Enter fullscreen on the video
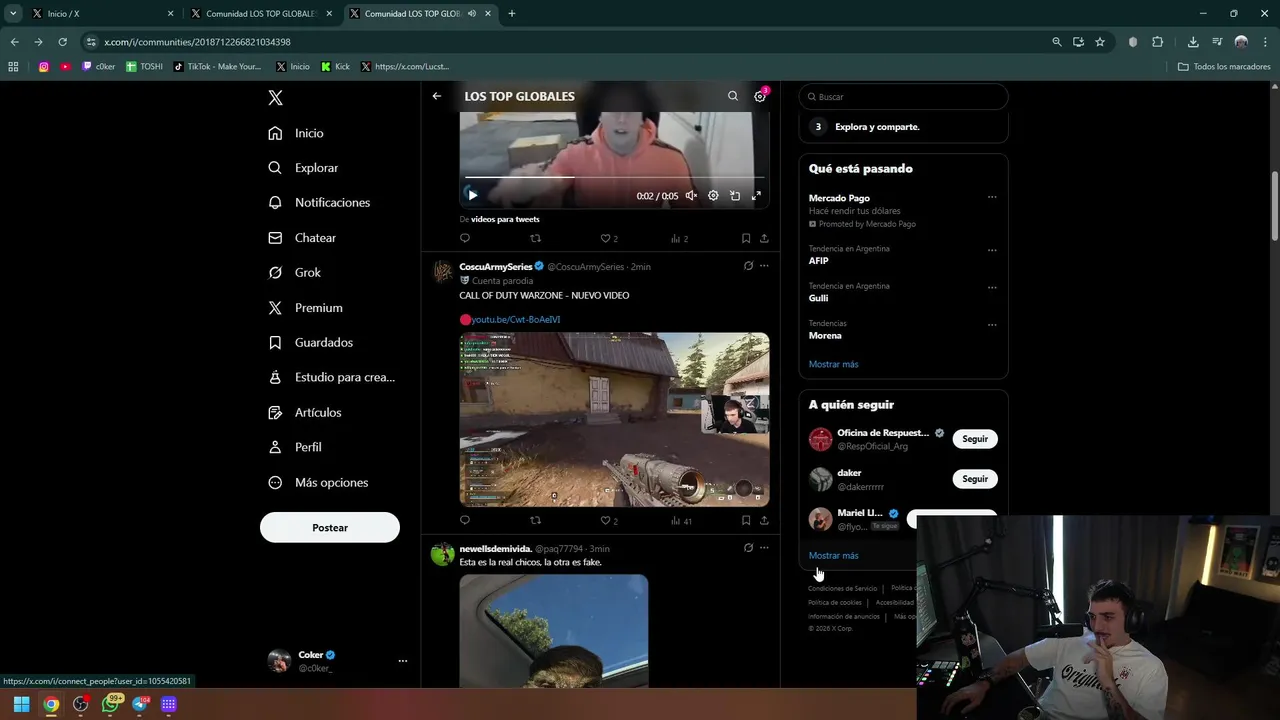 coord(756,196)
